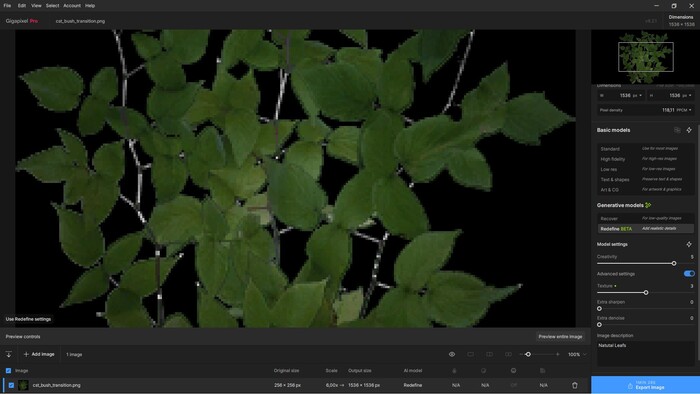Open the 100% zoom level dropdown
The image size is (700, 394).
[x=577, y=354]
